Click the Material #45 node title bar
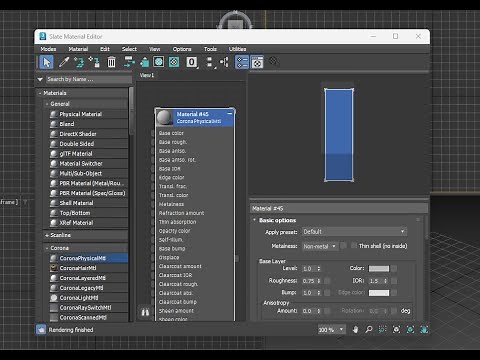Viewport: 480px width, 360px height. click(x=195, y=117)
